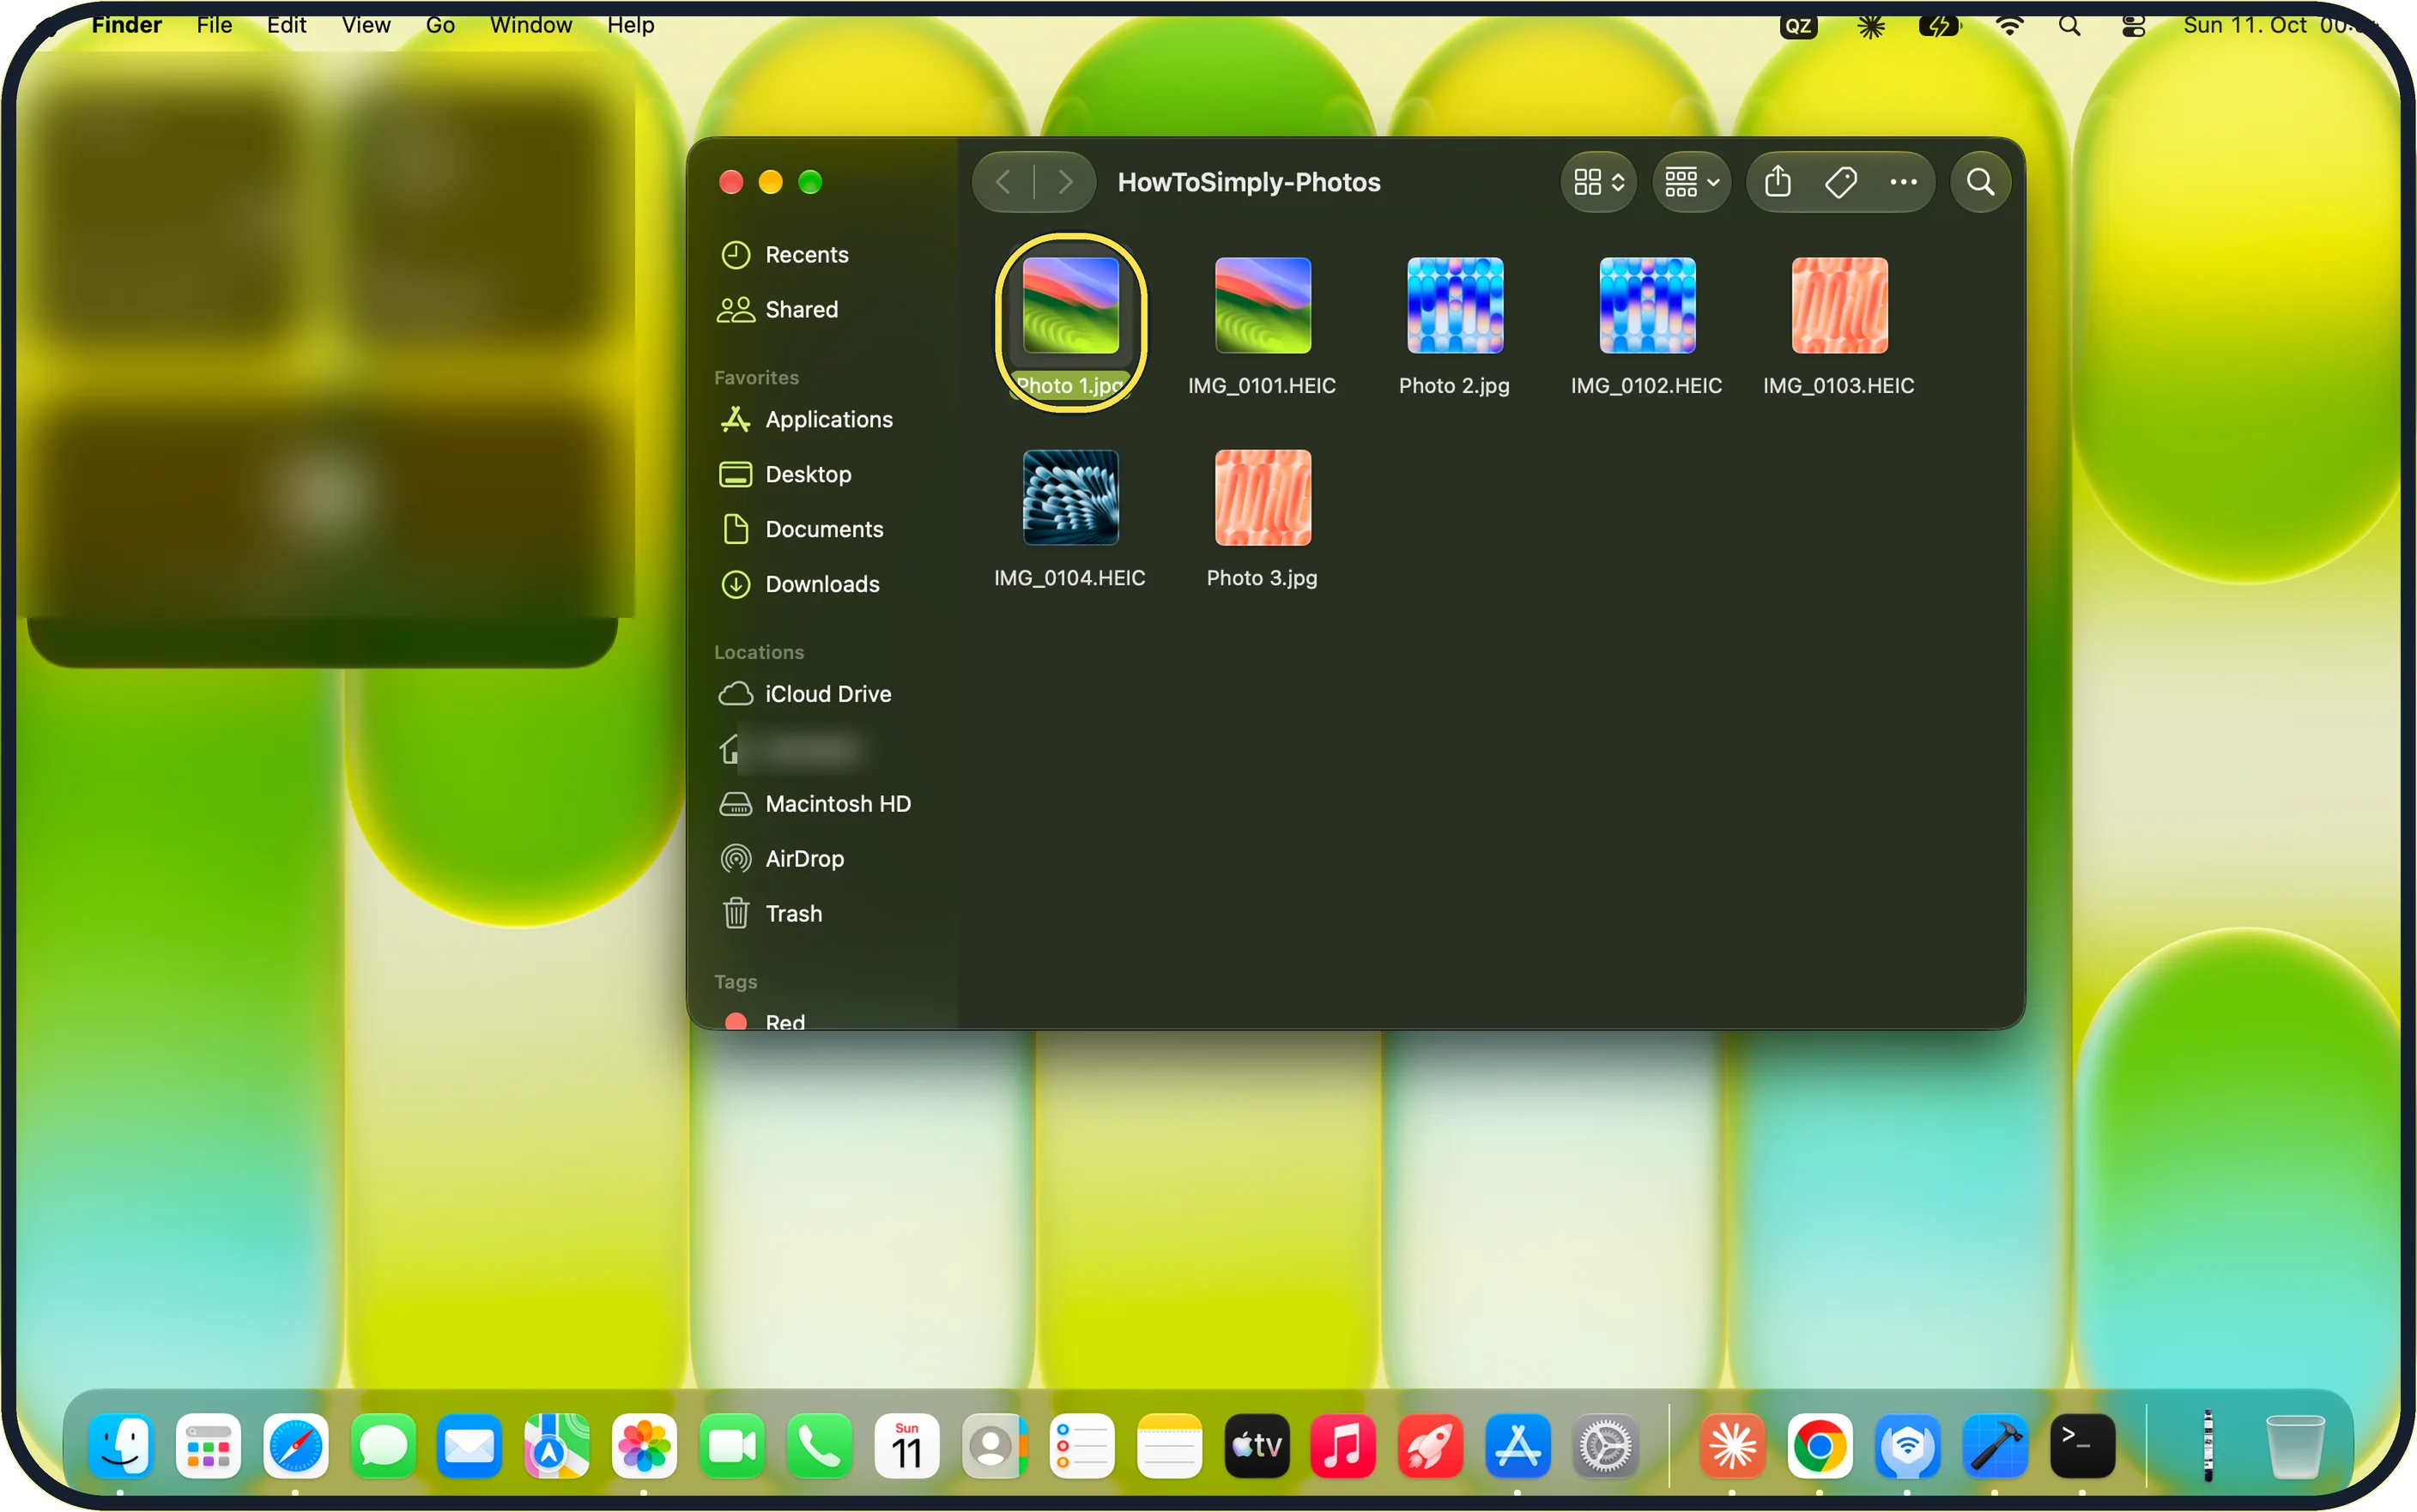The height and width of the screenshot is (1512, 2417).
Task: Click the Finder window search icon
Action: coord(1980,182)
